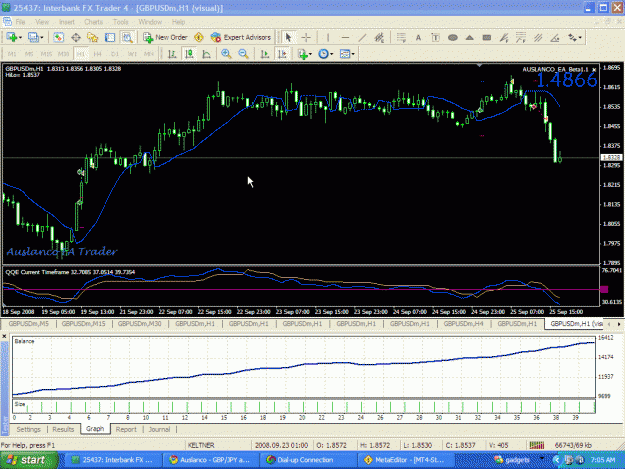Open the GBPUSDm,H4 chart tab

point(464,324)
